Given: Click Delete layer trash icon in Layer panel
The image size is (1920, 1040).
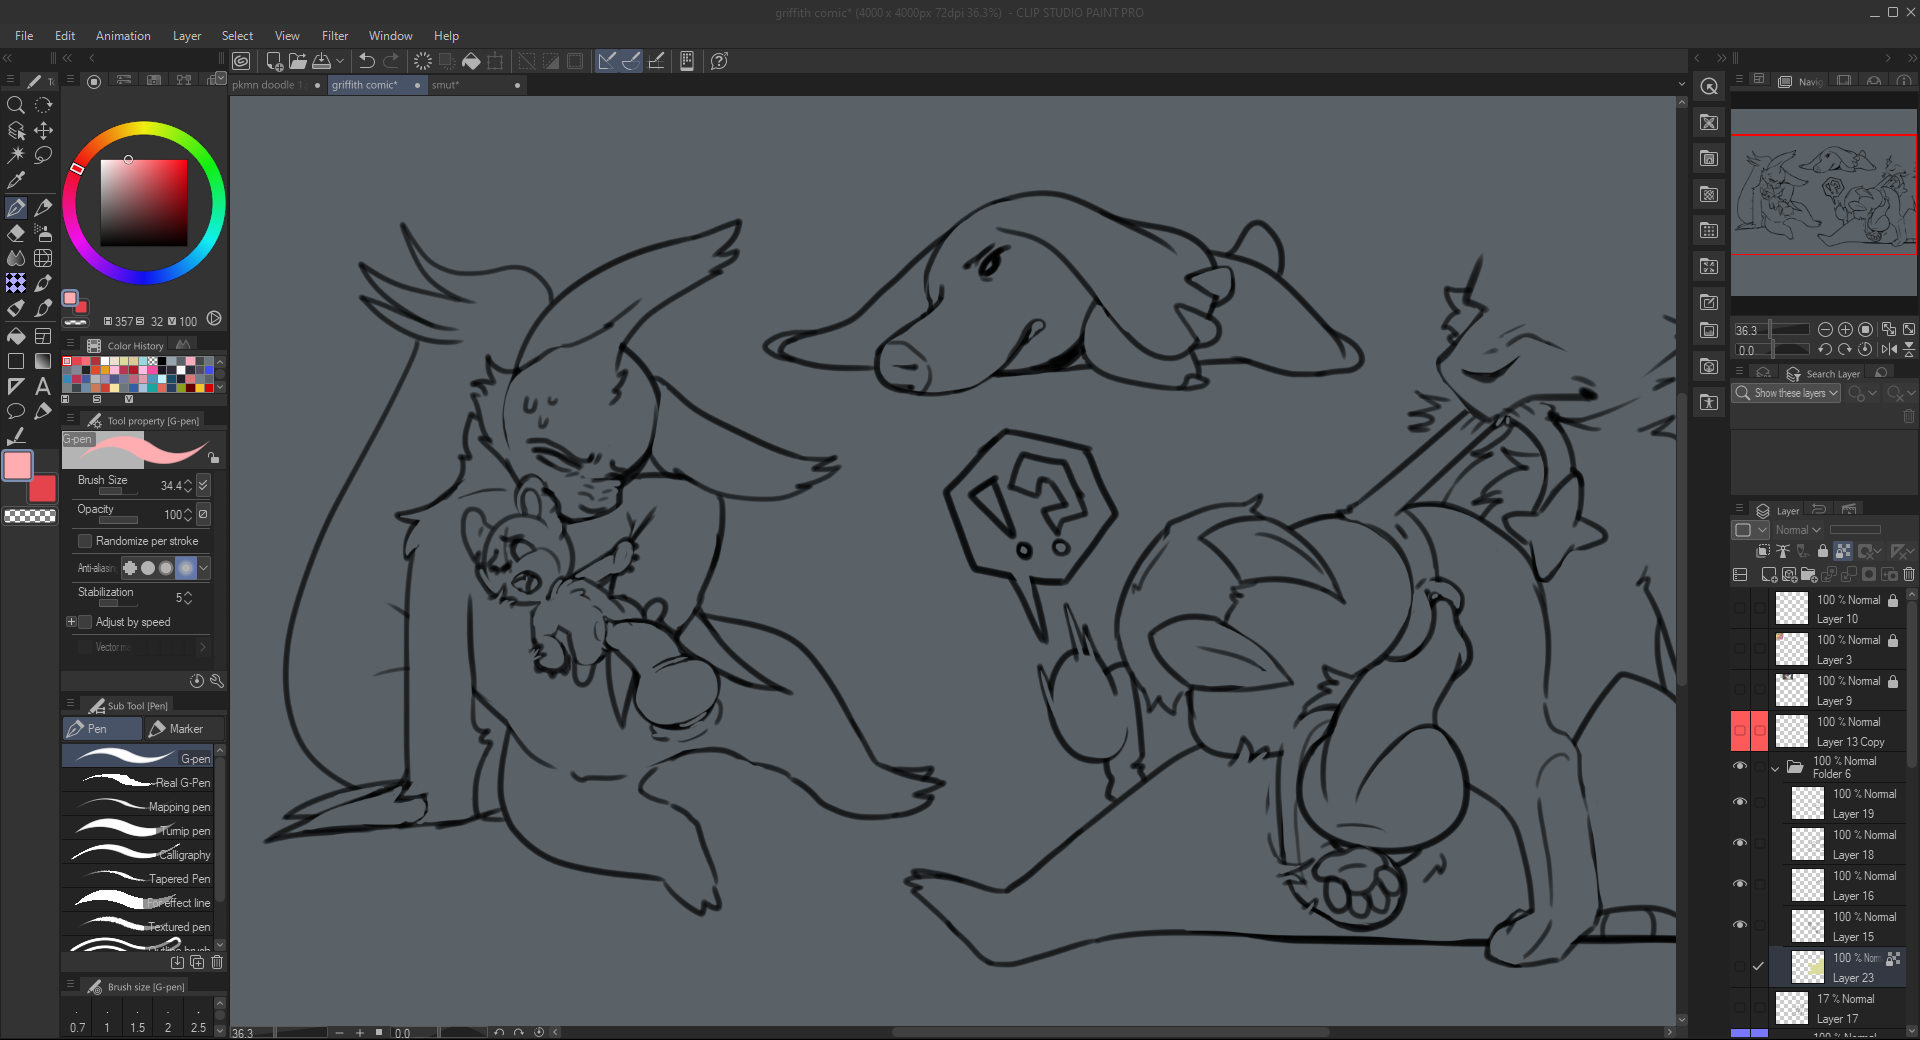Looking at the screenshot, I should [1909, 574].
